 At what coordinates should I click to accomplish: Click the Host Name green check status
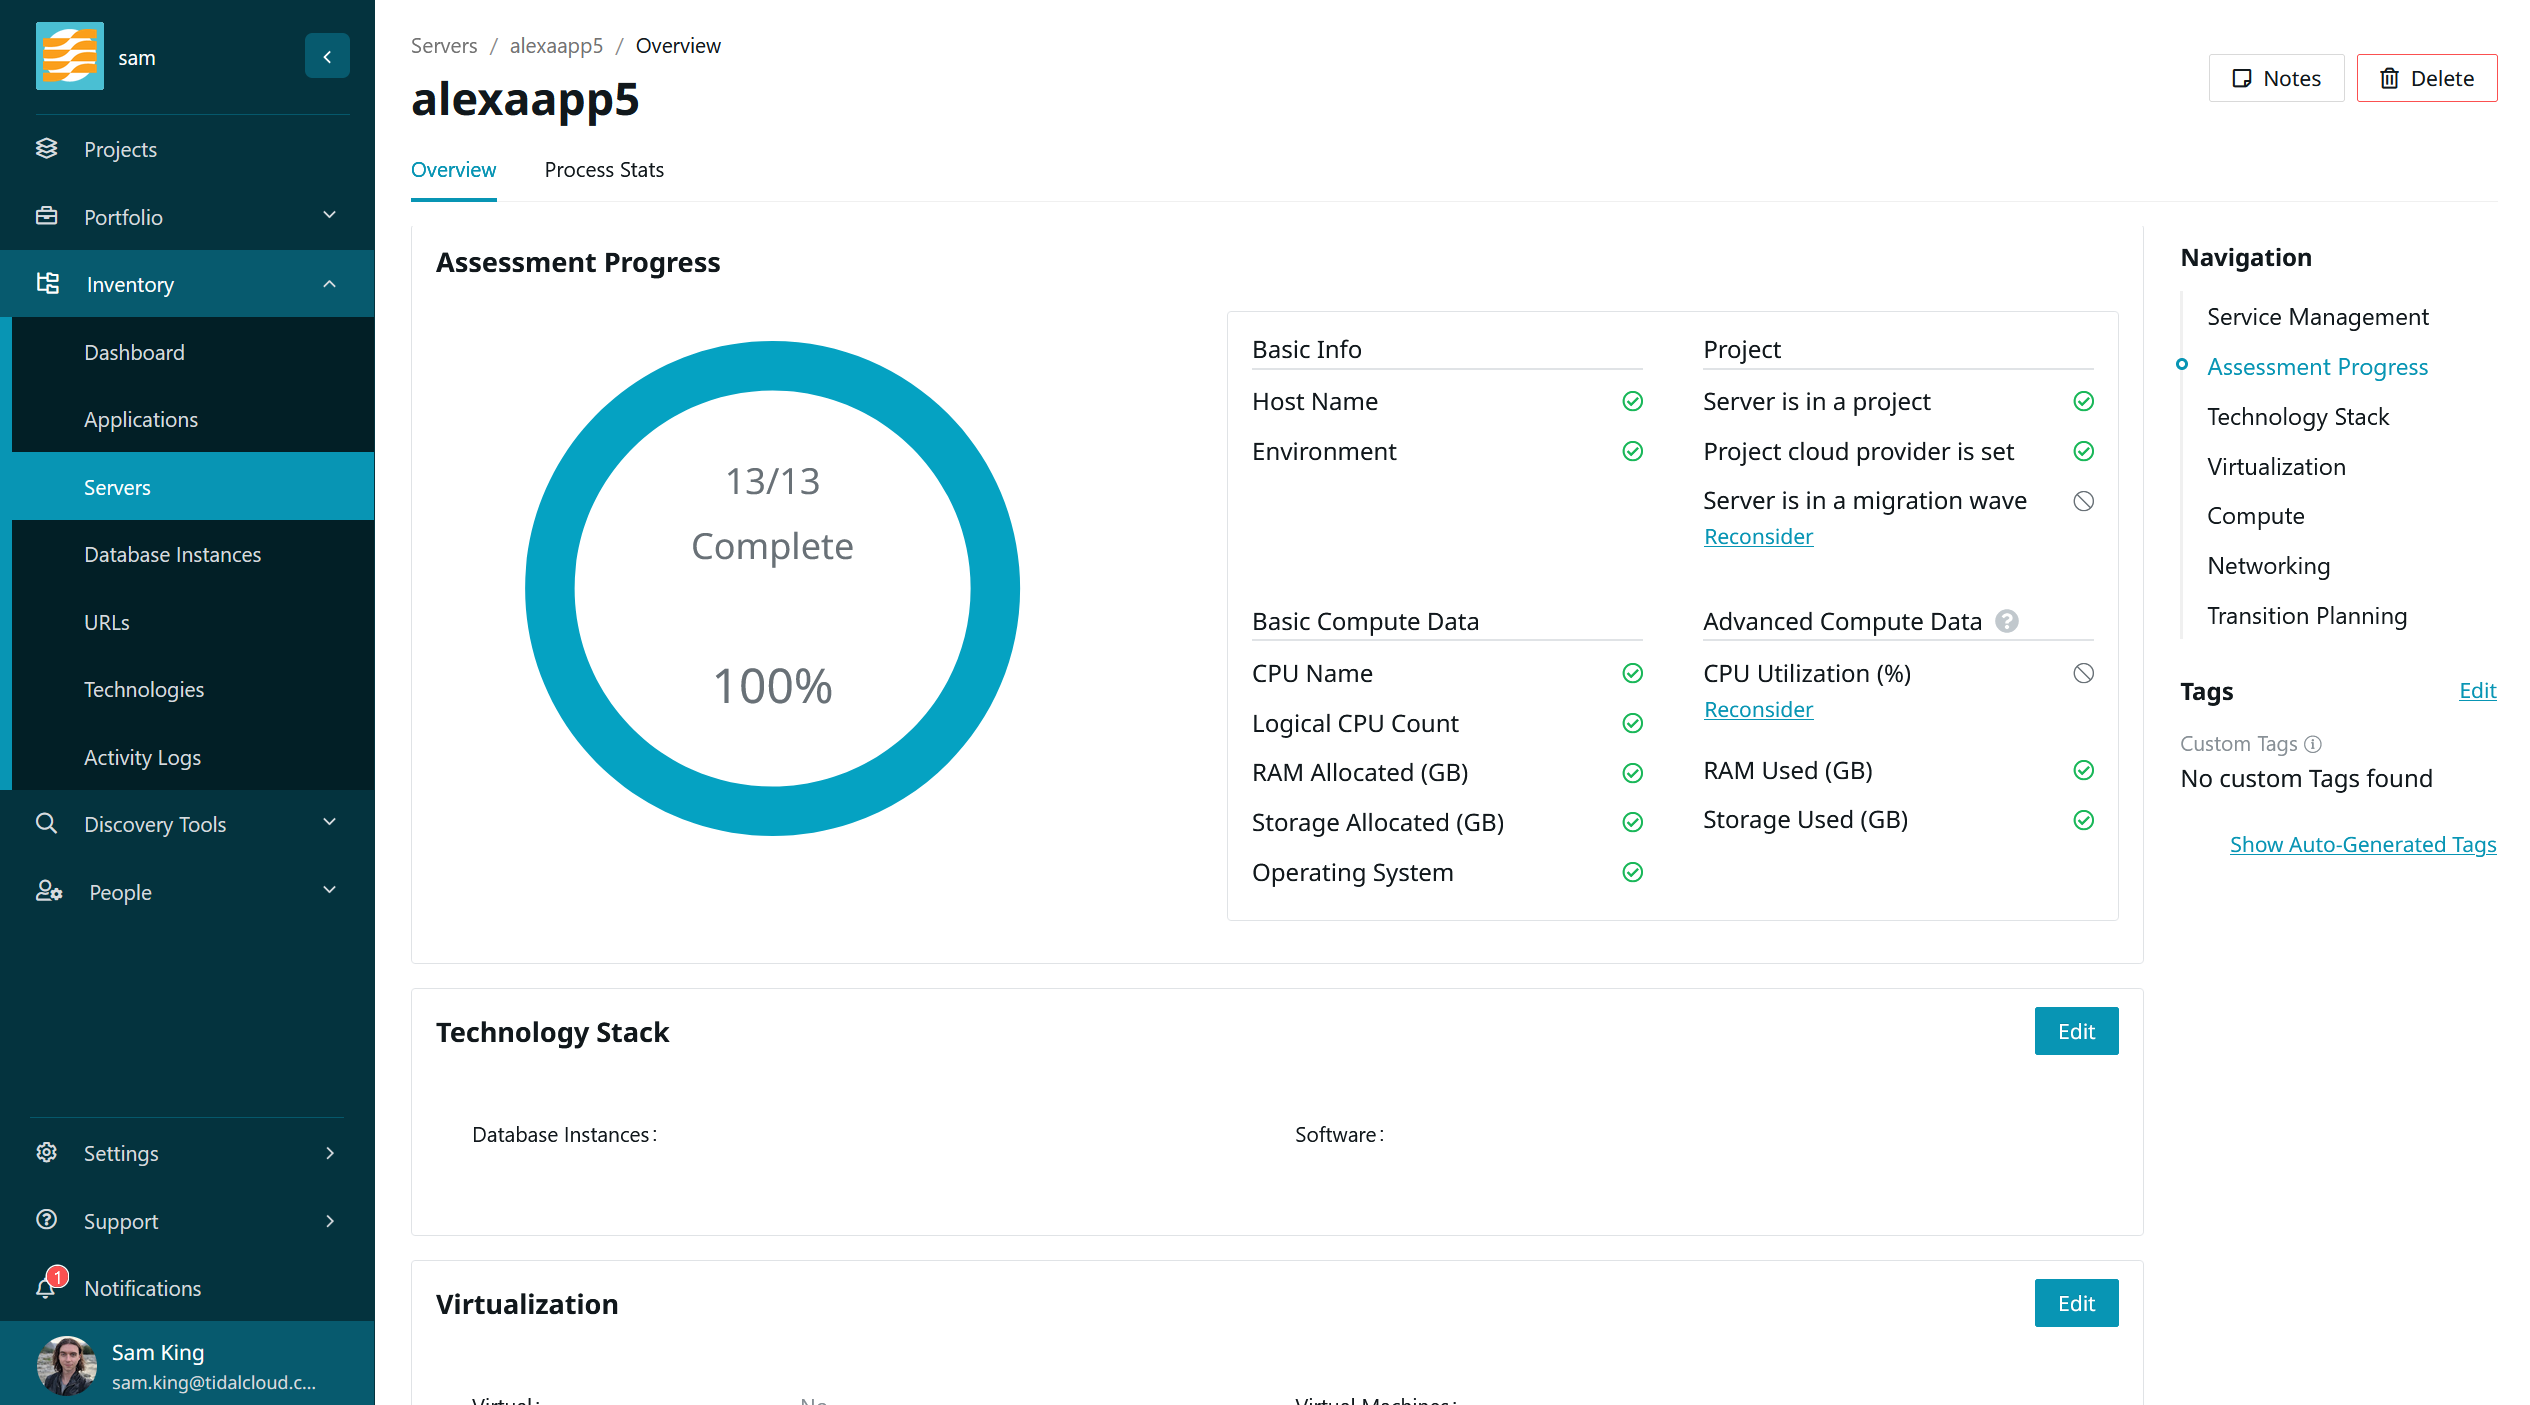(x=1632, y=401)
